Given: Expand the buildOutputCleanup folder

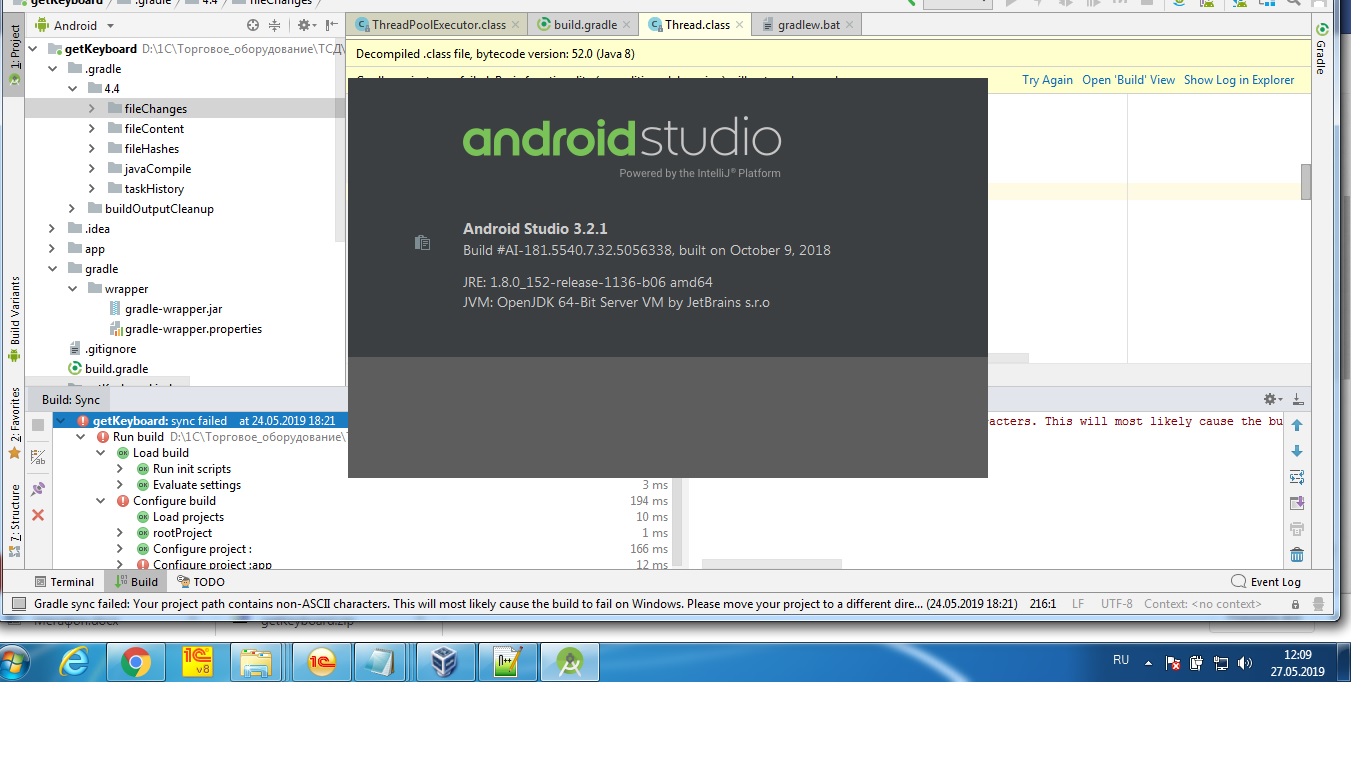Looking at the screenshot, I should coord(72,209).
